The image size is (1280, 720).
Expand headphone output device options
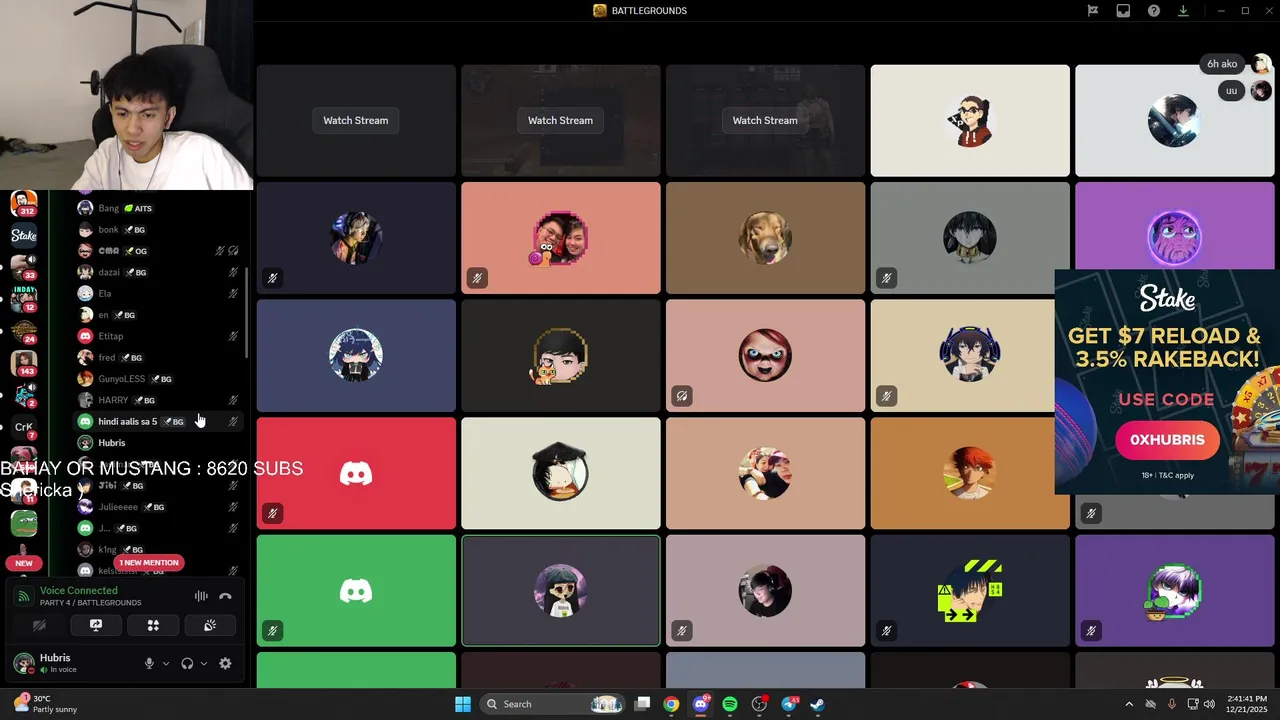[x=204, y=663]
